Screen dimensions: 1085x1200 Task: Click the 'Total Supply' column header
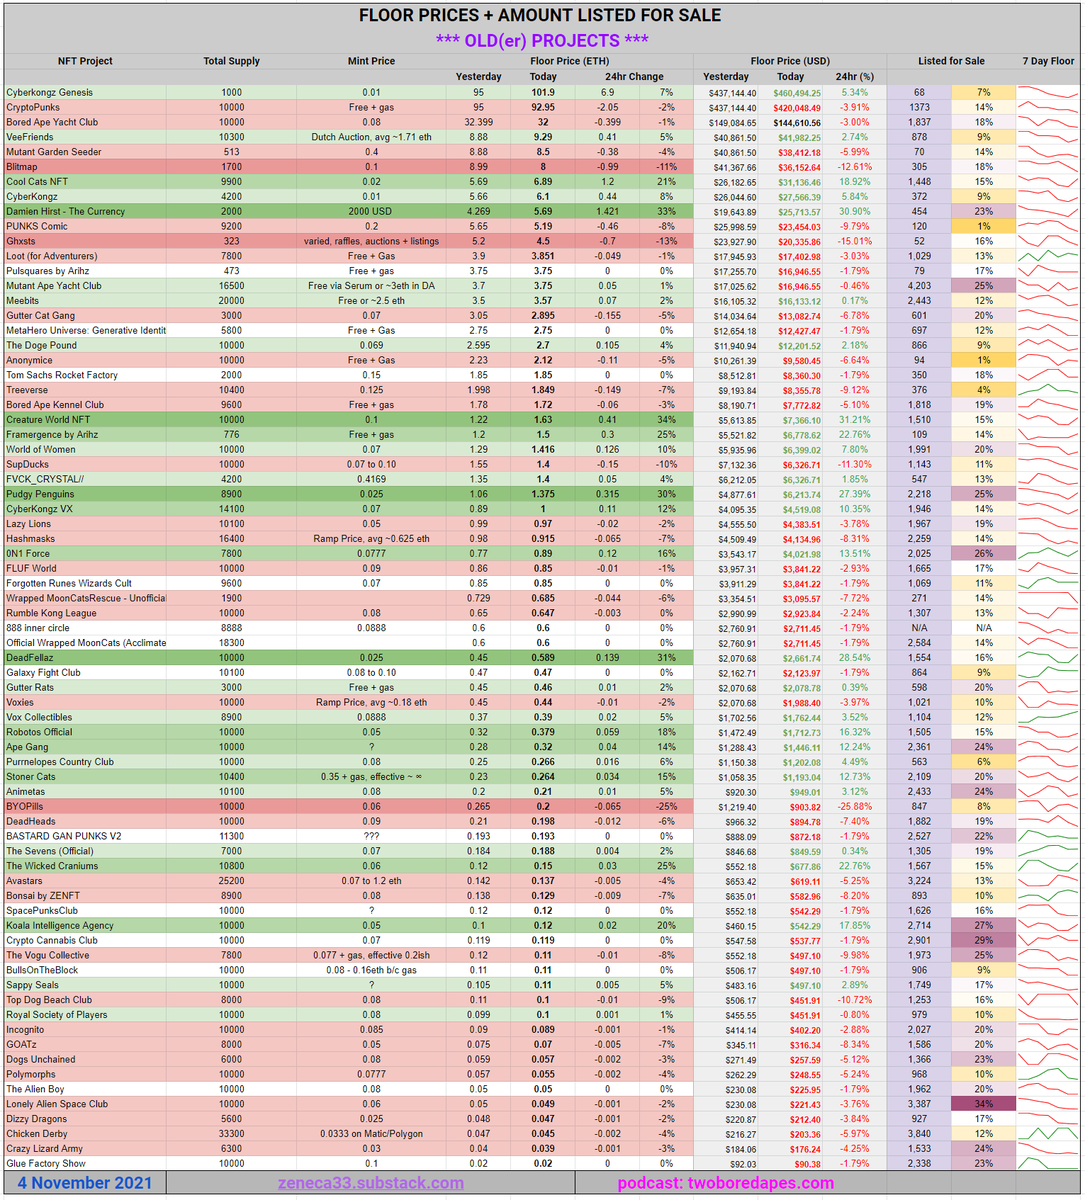pyautogui.click(x=231, y=61)
